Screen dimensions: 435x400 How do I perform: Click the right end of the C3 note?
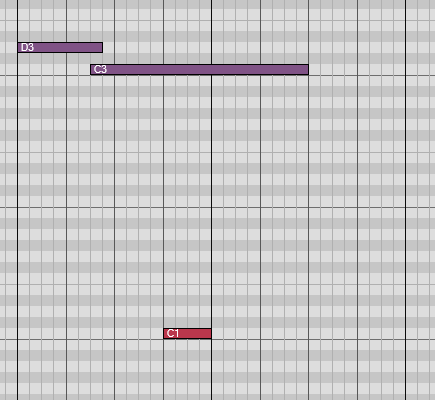pyautogui.click(x=307, y=69)
